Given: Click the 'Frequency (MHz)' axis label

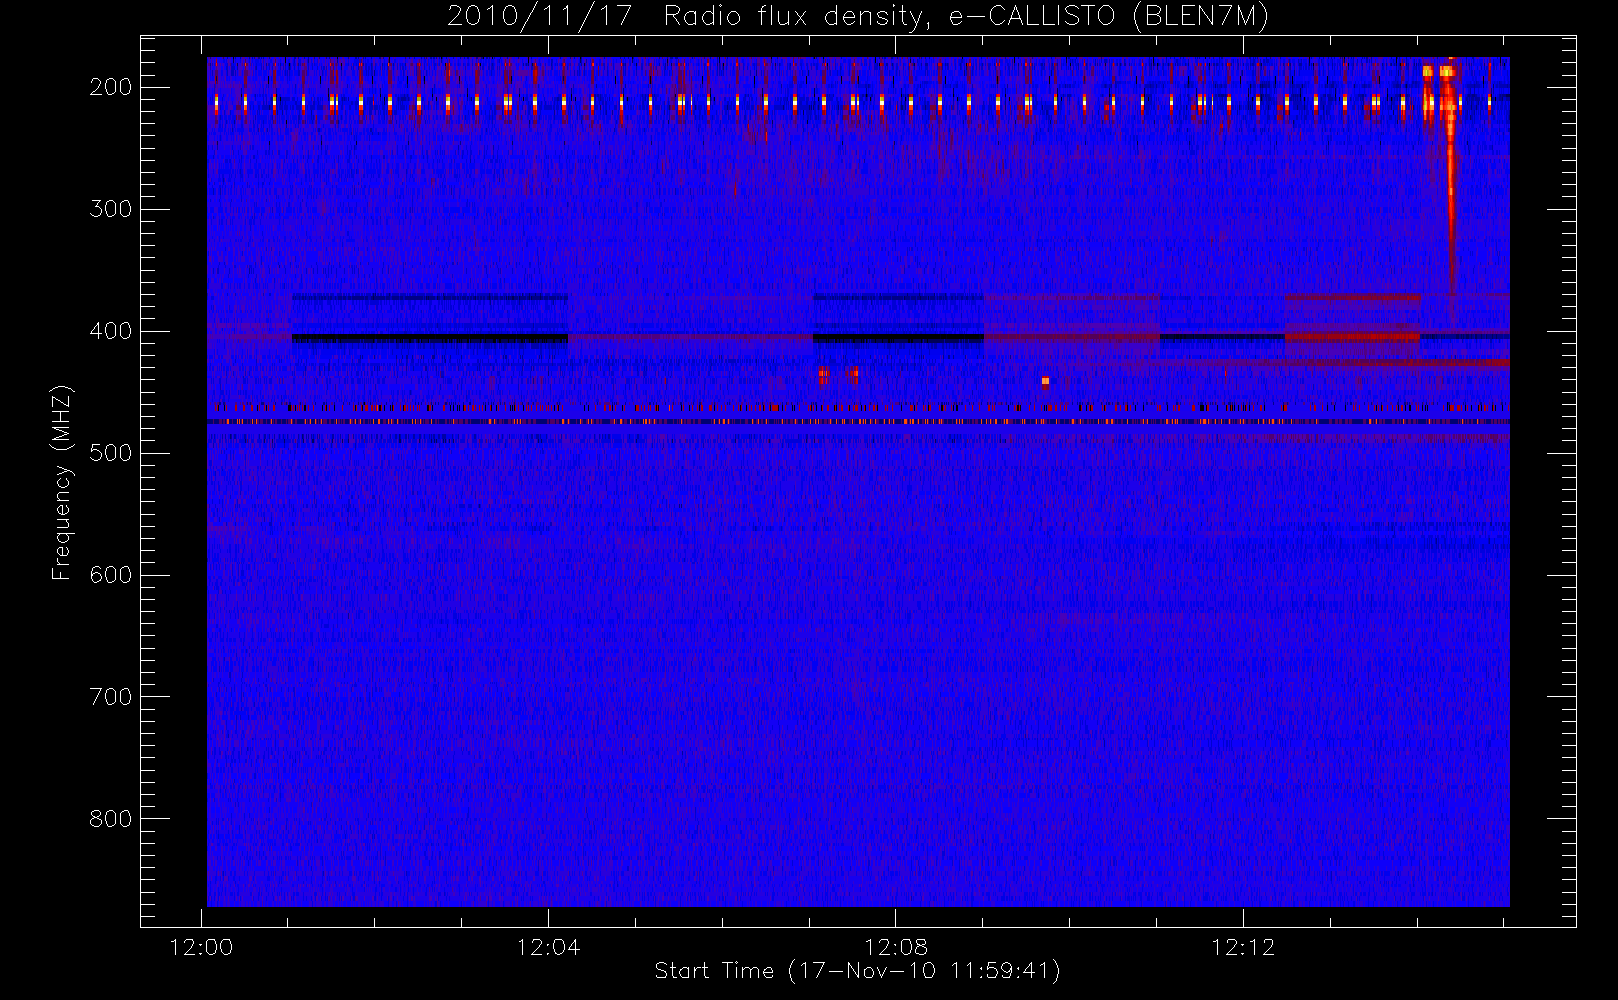Looking at the screenshot, I should [62, 482].
